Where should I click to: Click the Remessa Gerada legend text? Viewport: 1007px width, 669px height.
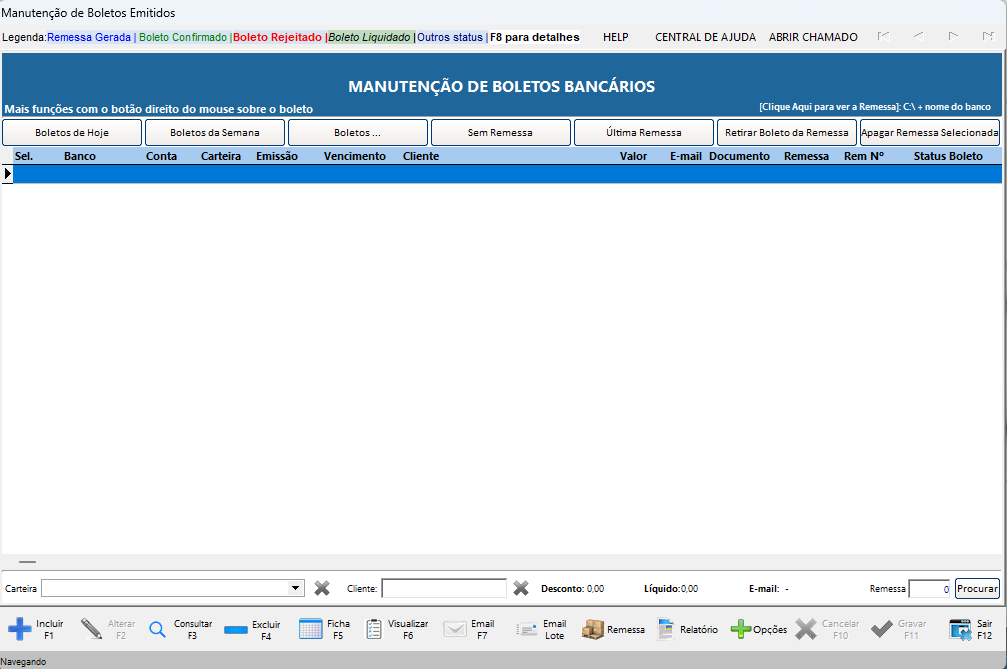pos(89,37)
